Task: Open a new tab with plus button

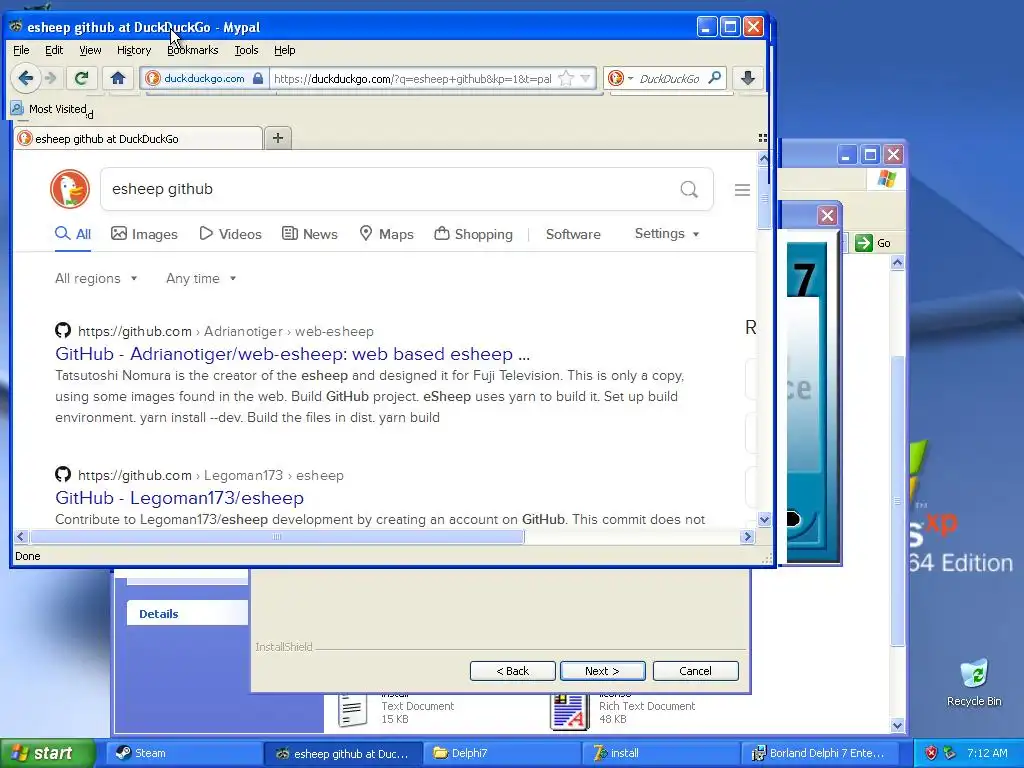Action: (278, 138)
